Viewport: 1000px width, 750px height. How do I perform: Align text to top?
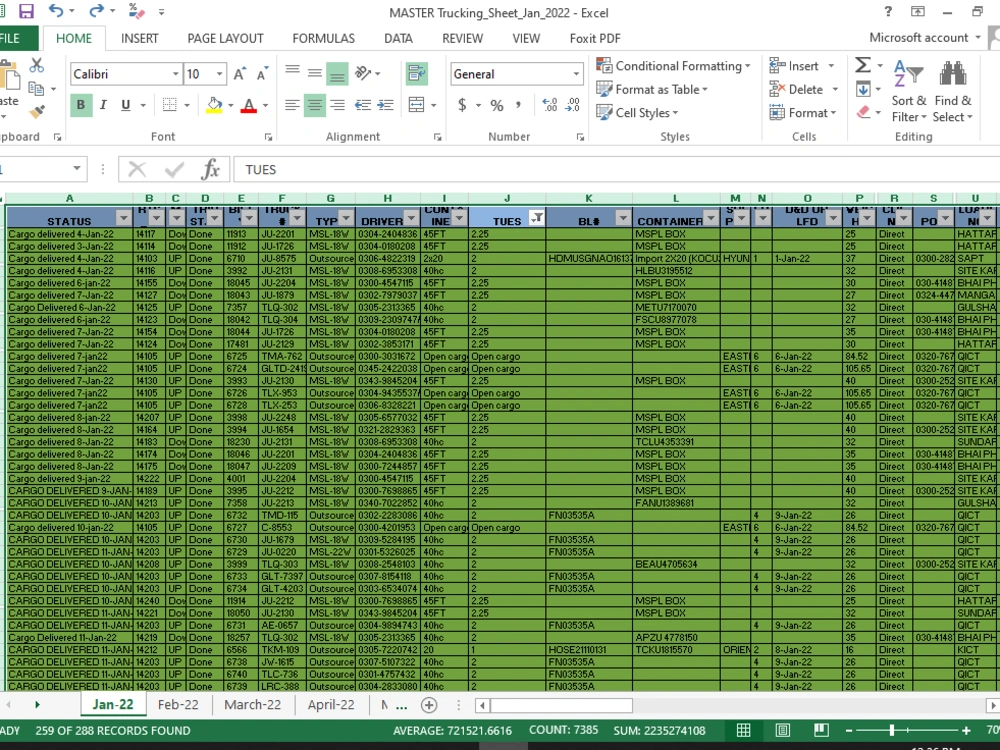coord(292,74)
